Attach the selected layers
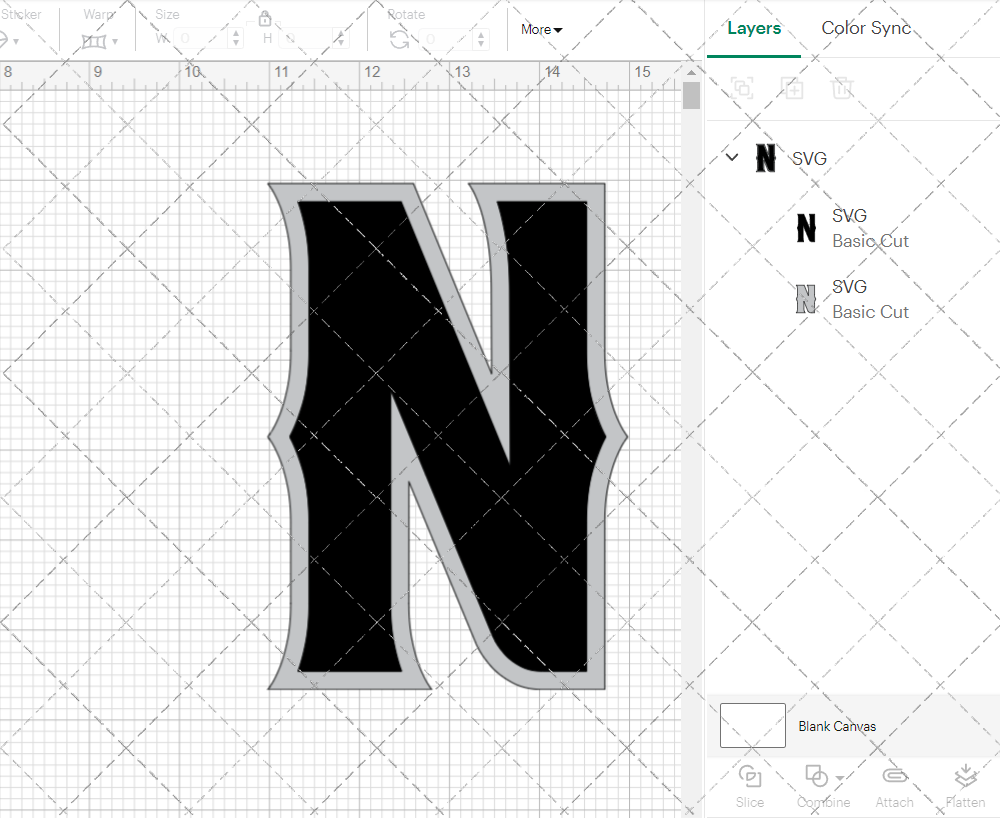1000x818 pixels. coord(894,785)
